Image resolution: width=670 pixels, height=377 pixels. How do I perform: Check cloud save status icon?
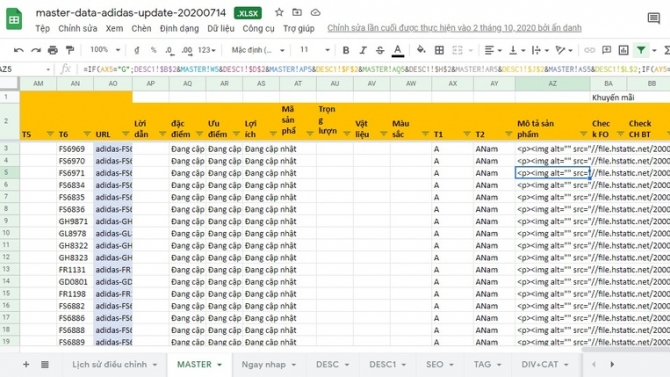[315, 12]
